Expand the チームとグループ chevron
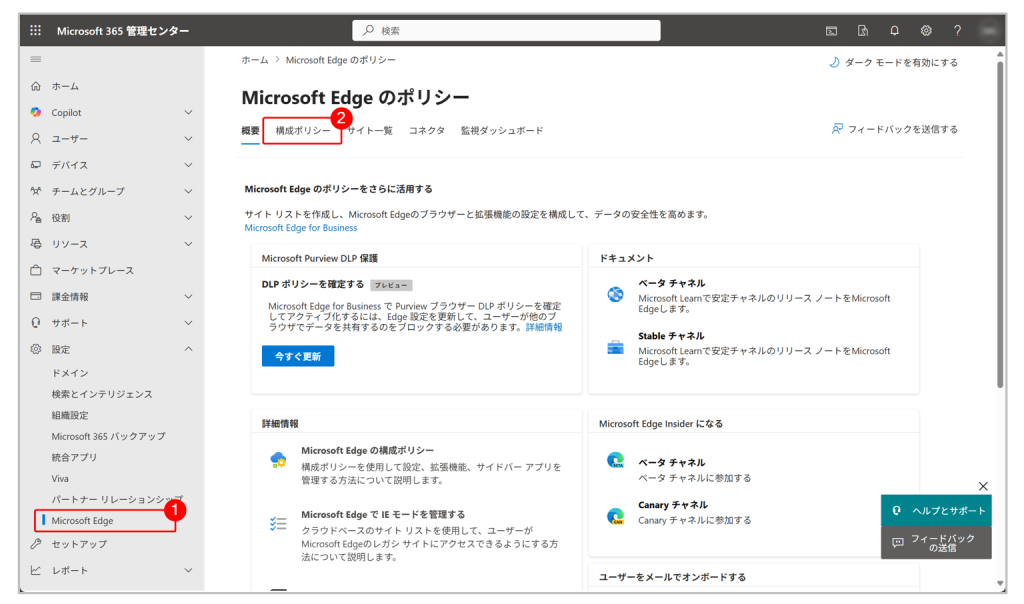The width and height of the screenshot is (1024, 604). 188,191
